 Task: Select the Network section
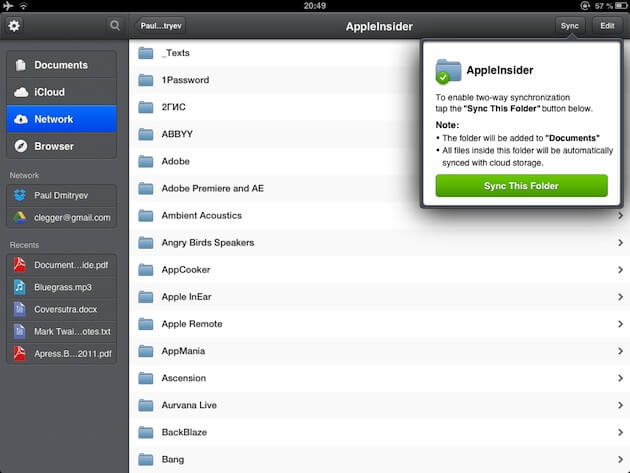point(61,119)
